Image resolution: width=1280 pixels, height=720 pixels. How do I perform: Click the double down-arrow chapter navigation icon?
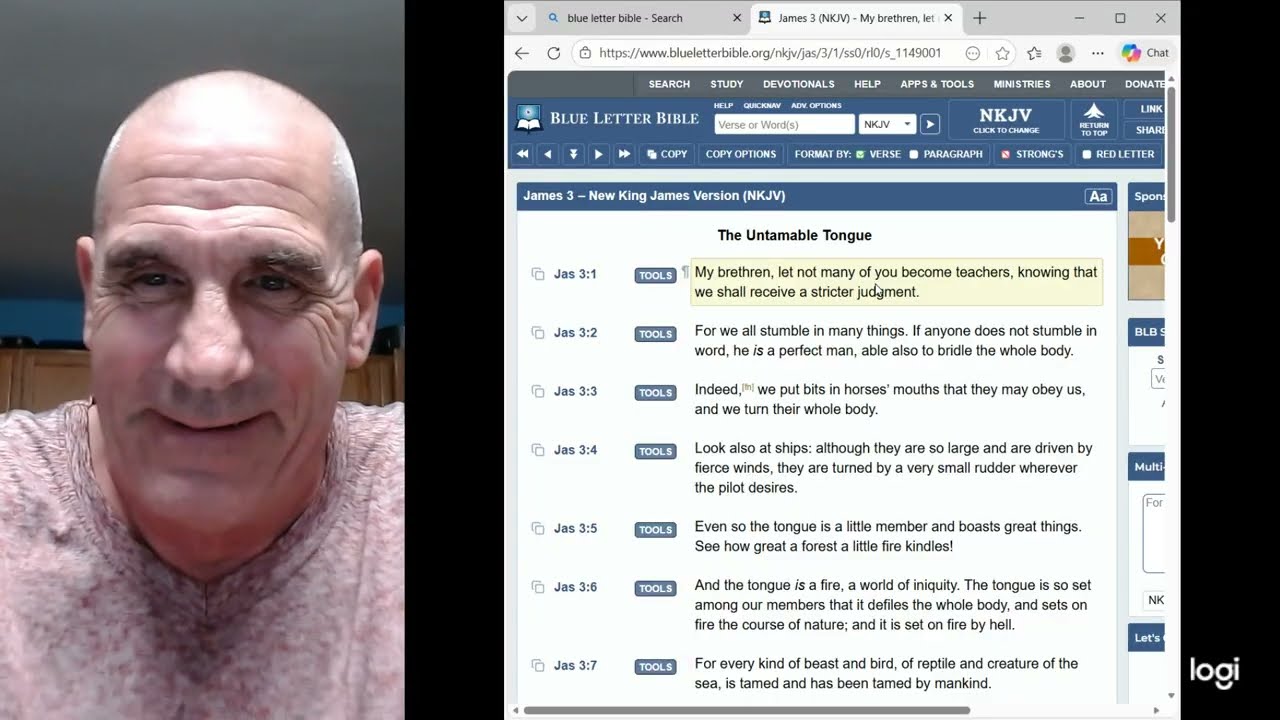573,154
